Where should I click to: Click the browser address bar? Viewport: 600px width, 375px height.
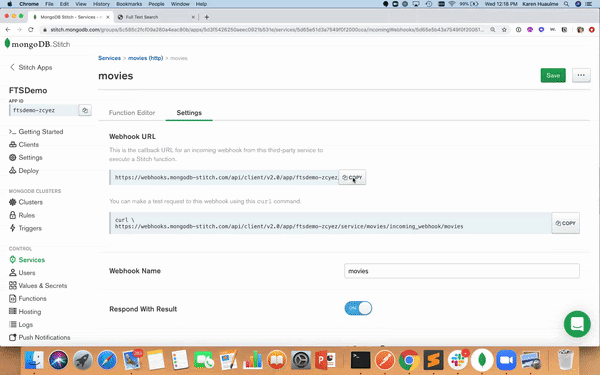point(267,29)
